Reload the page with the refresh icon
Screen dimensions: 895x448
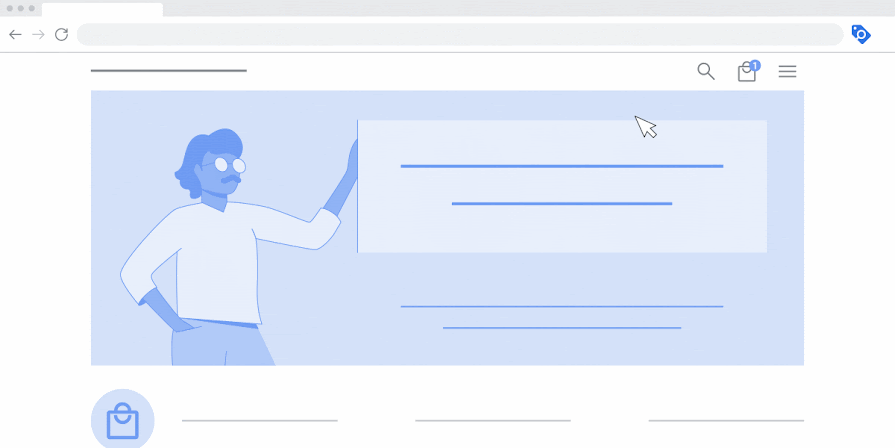62,35
